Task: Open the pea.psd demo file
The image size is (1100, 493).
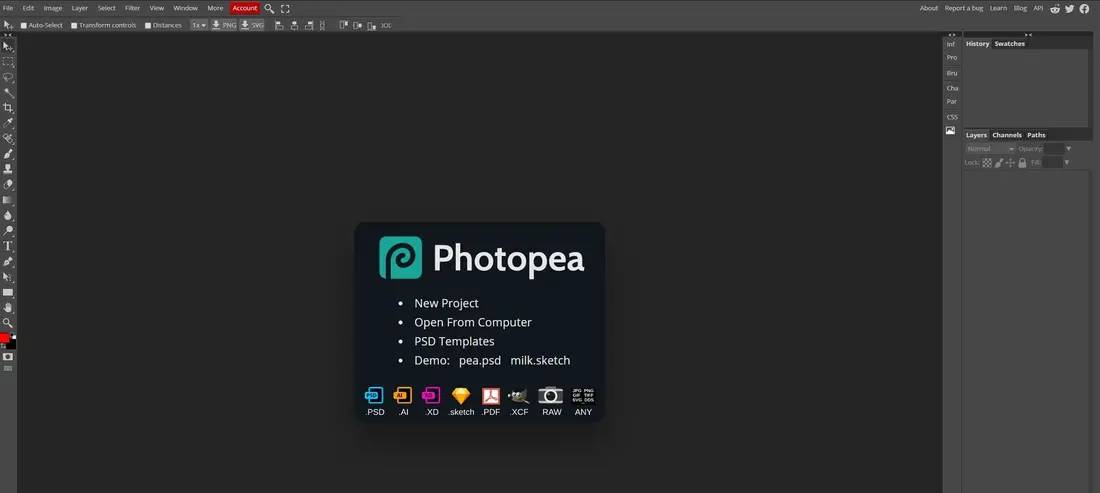Action: tap(480, 360)
